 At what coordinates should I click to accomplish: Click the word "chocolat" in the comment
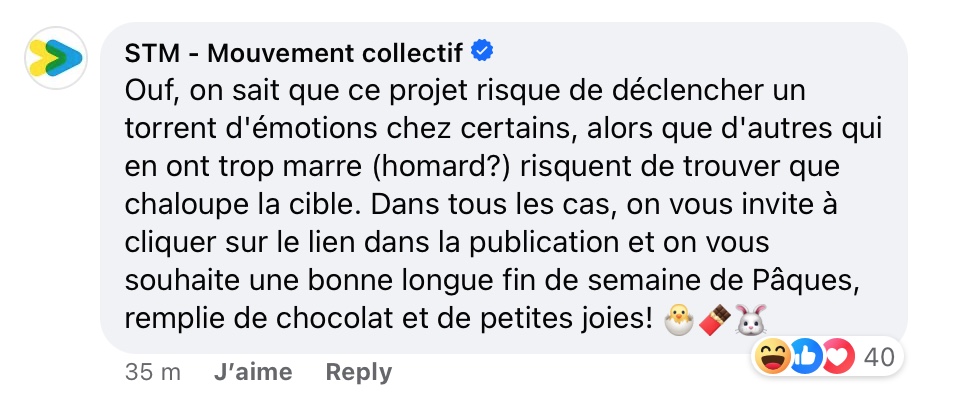pos(334,319)
